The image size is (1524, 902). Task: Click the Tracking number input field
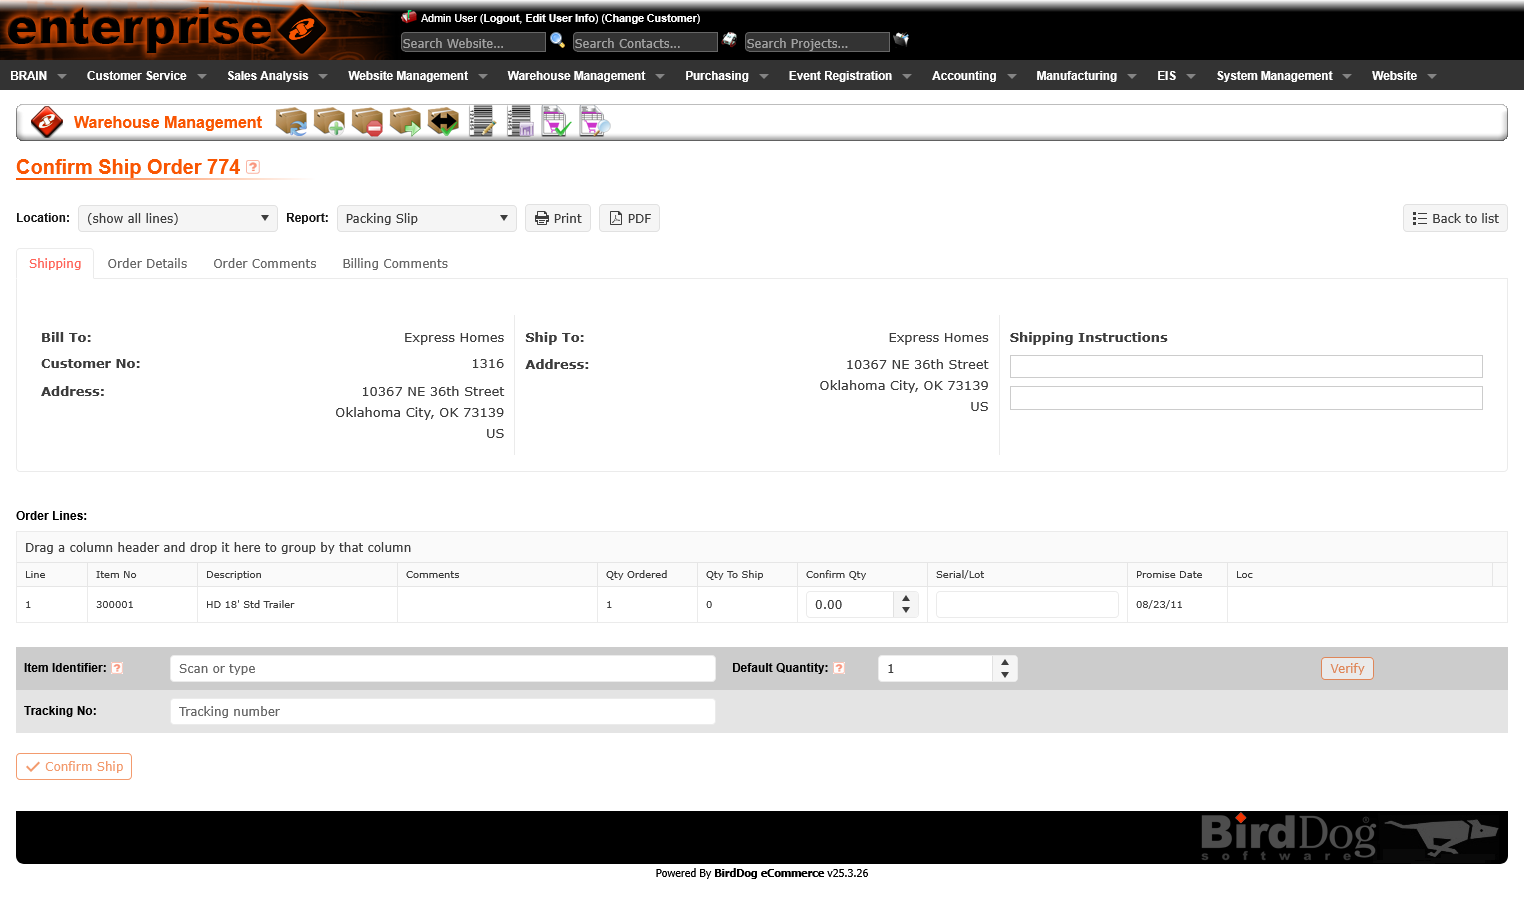click(442, 711)
